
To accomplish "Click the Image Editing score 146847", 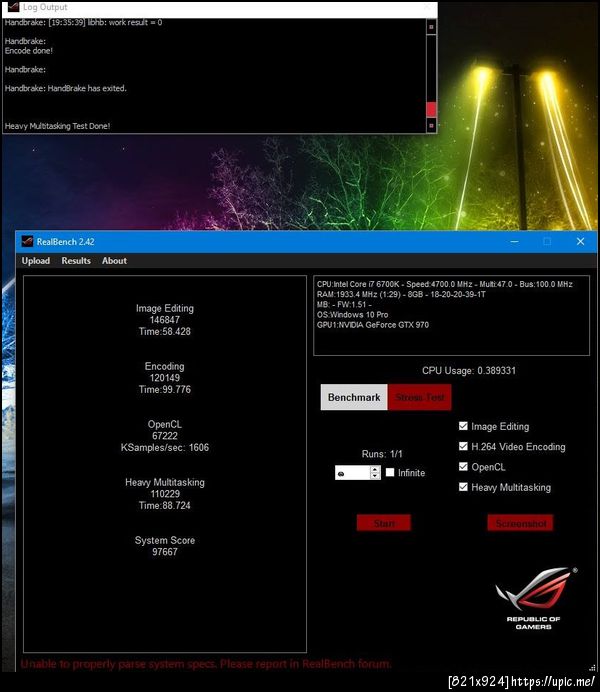I will 165,320.
